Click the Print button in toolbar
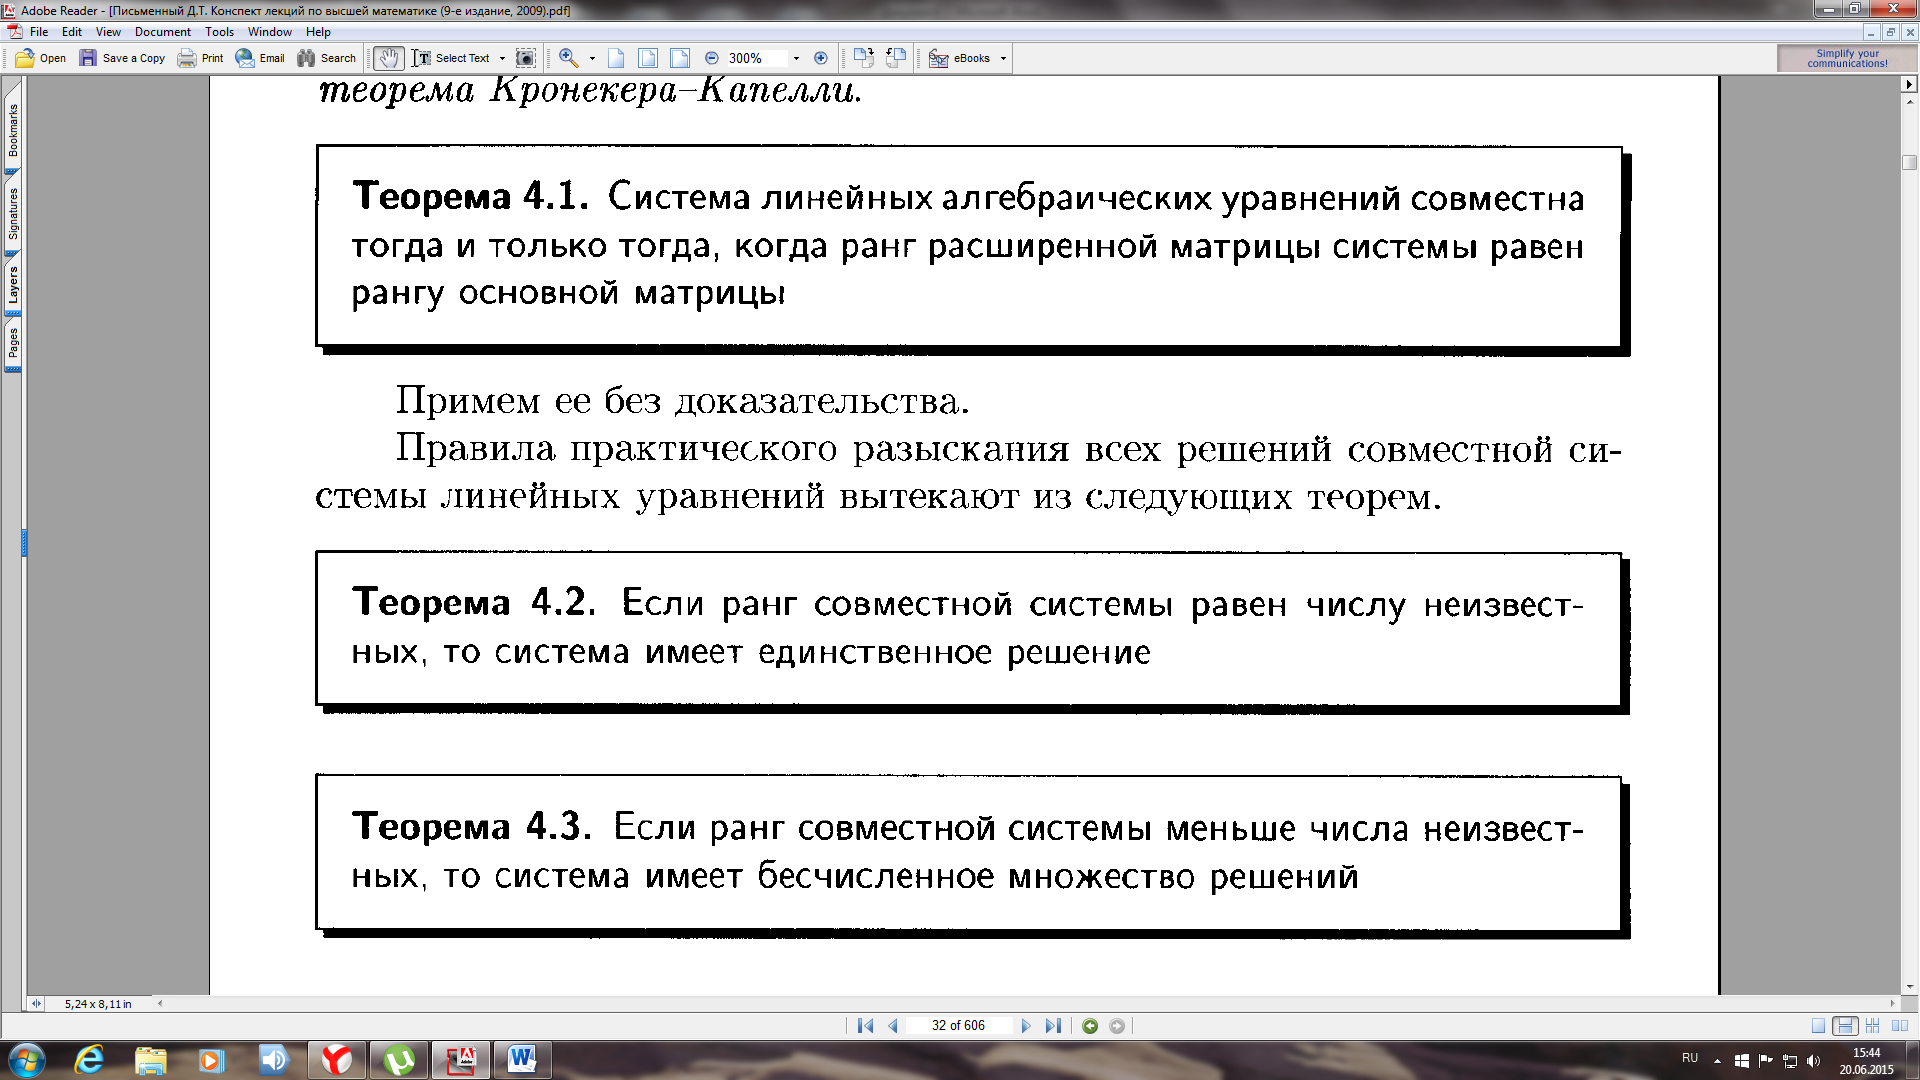 click(x=200, y=58)
